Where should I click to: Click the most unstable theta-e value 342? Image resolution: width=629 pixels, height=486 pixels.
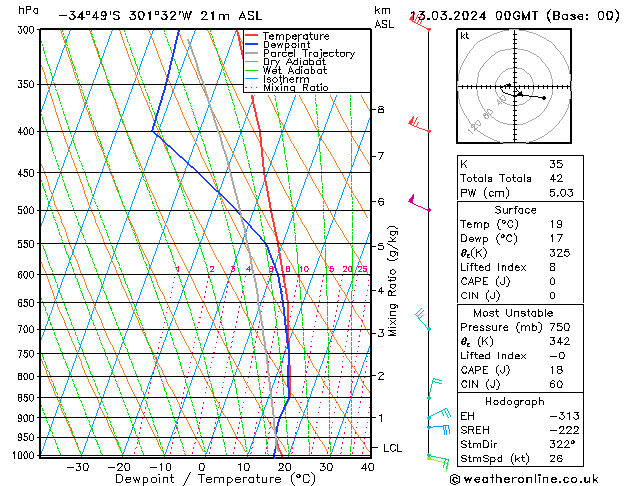(560, 342)
